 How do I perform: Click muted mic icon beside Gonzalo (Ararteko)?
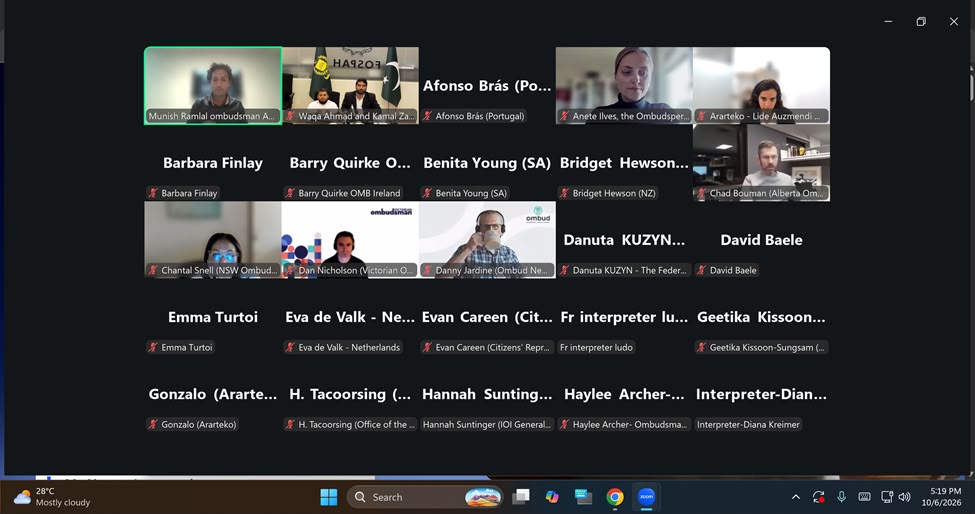point(153,425)
